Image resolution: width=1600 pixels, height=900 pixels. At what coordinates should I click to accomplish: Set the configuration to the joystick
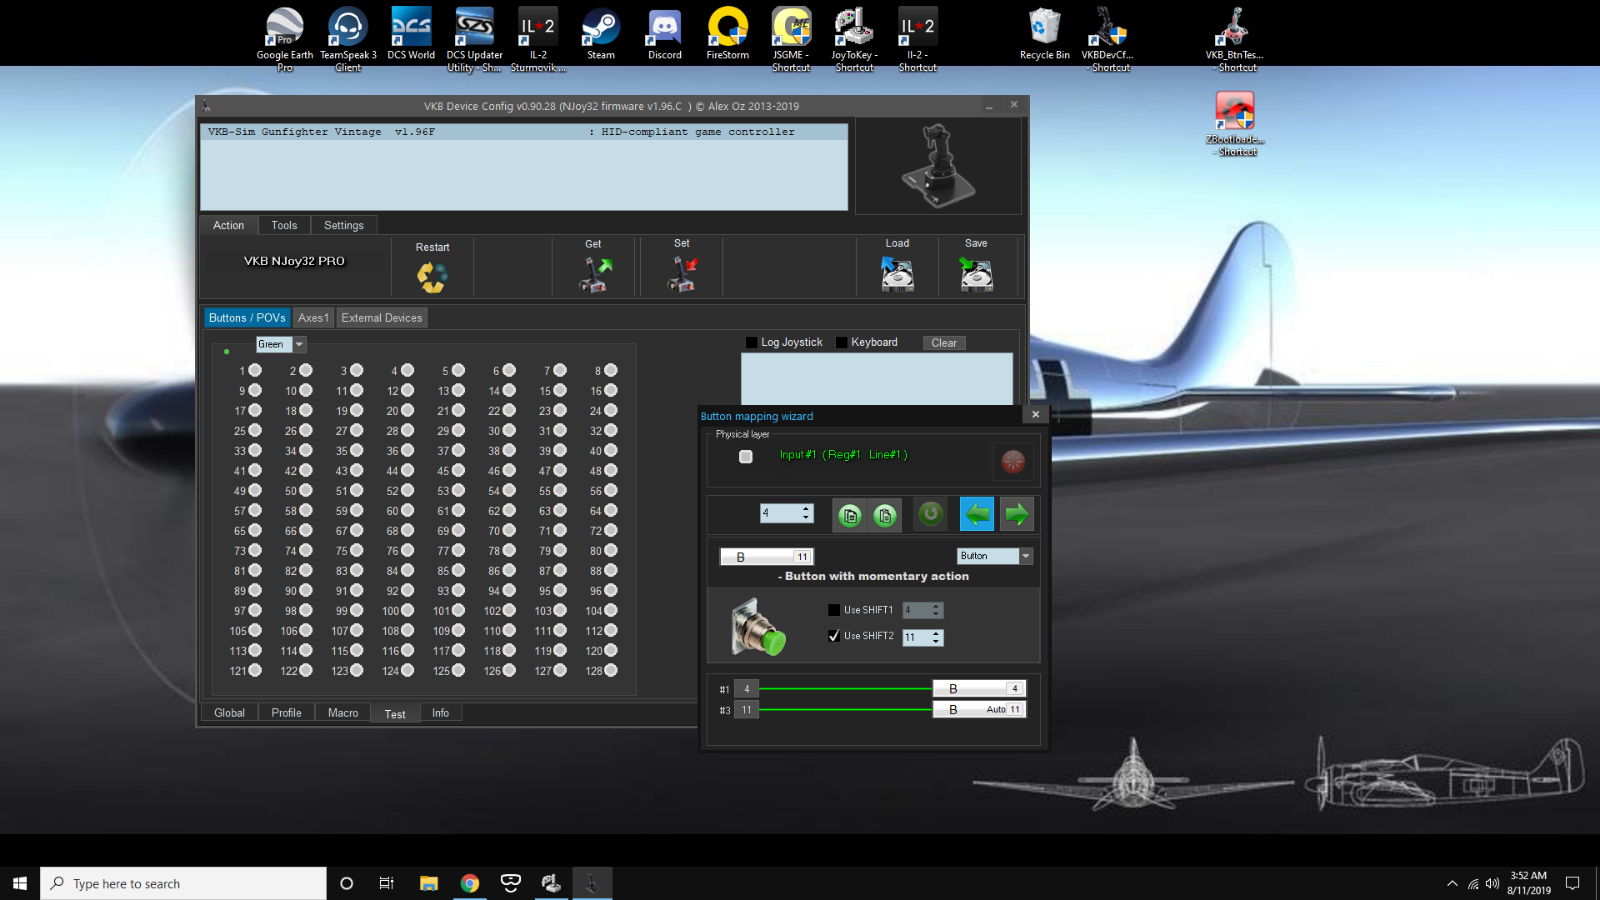(682, 274)
